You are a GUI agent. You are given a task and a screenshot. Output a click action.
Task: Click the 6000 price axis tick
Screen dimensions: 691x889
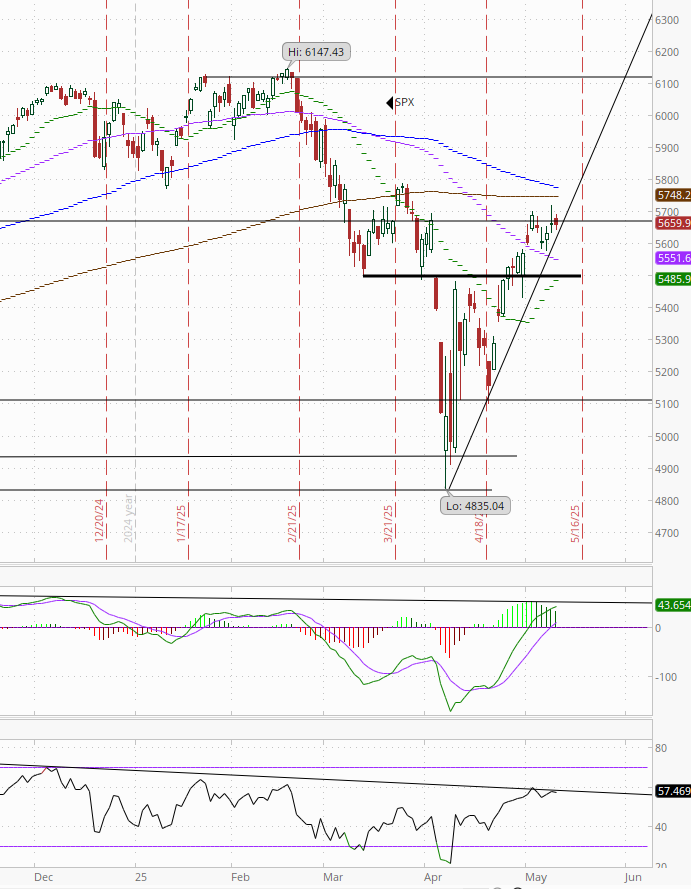tap(667, 116)
